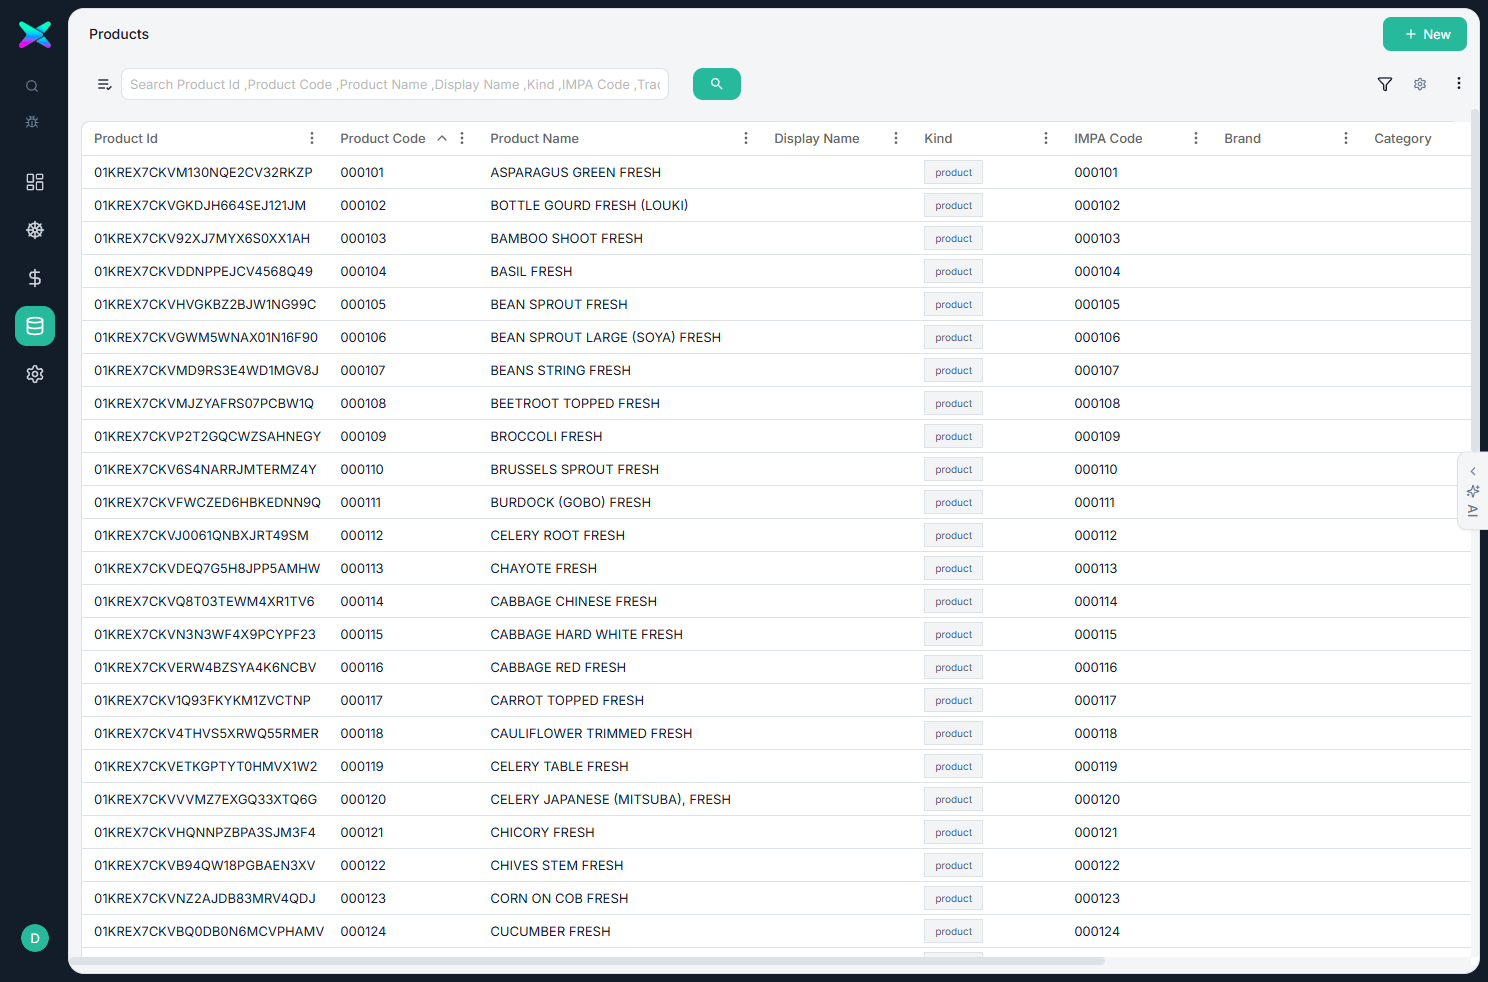Image resolution: width=1488 pixels, height=982 pixels.
Task: Select CELERY JAPANESE (MITSUBA), FRESH
Action: (610, 799)
